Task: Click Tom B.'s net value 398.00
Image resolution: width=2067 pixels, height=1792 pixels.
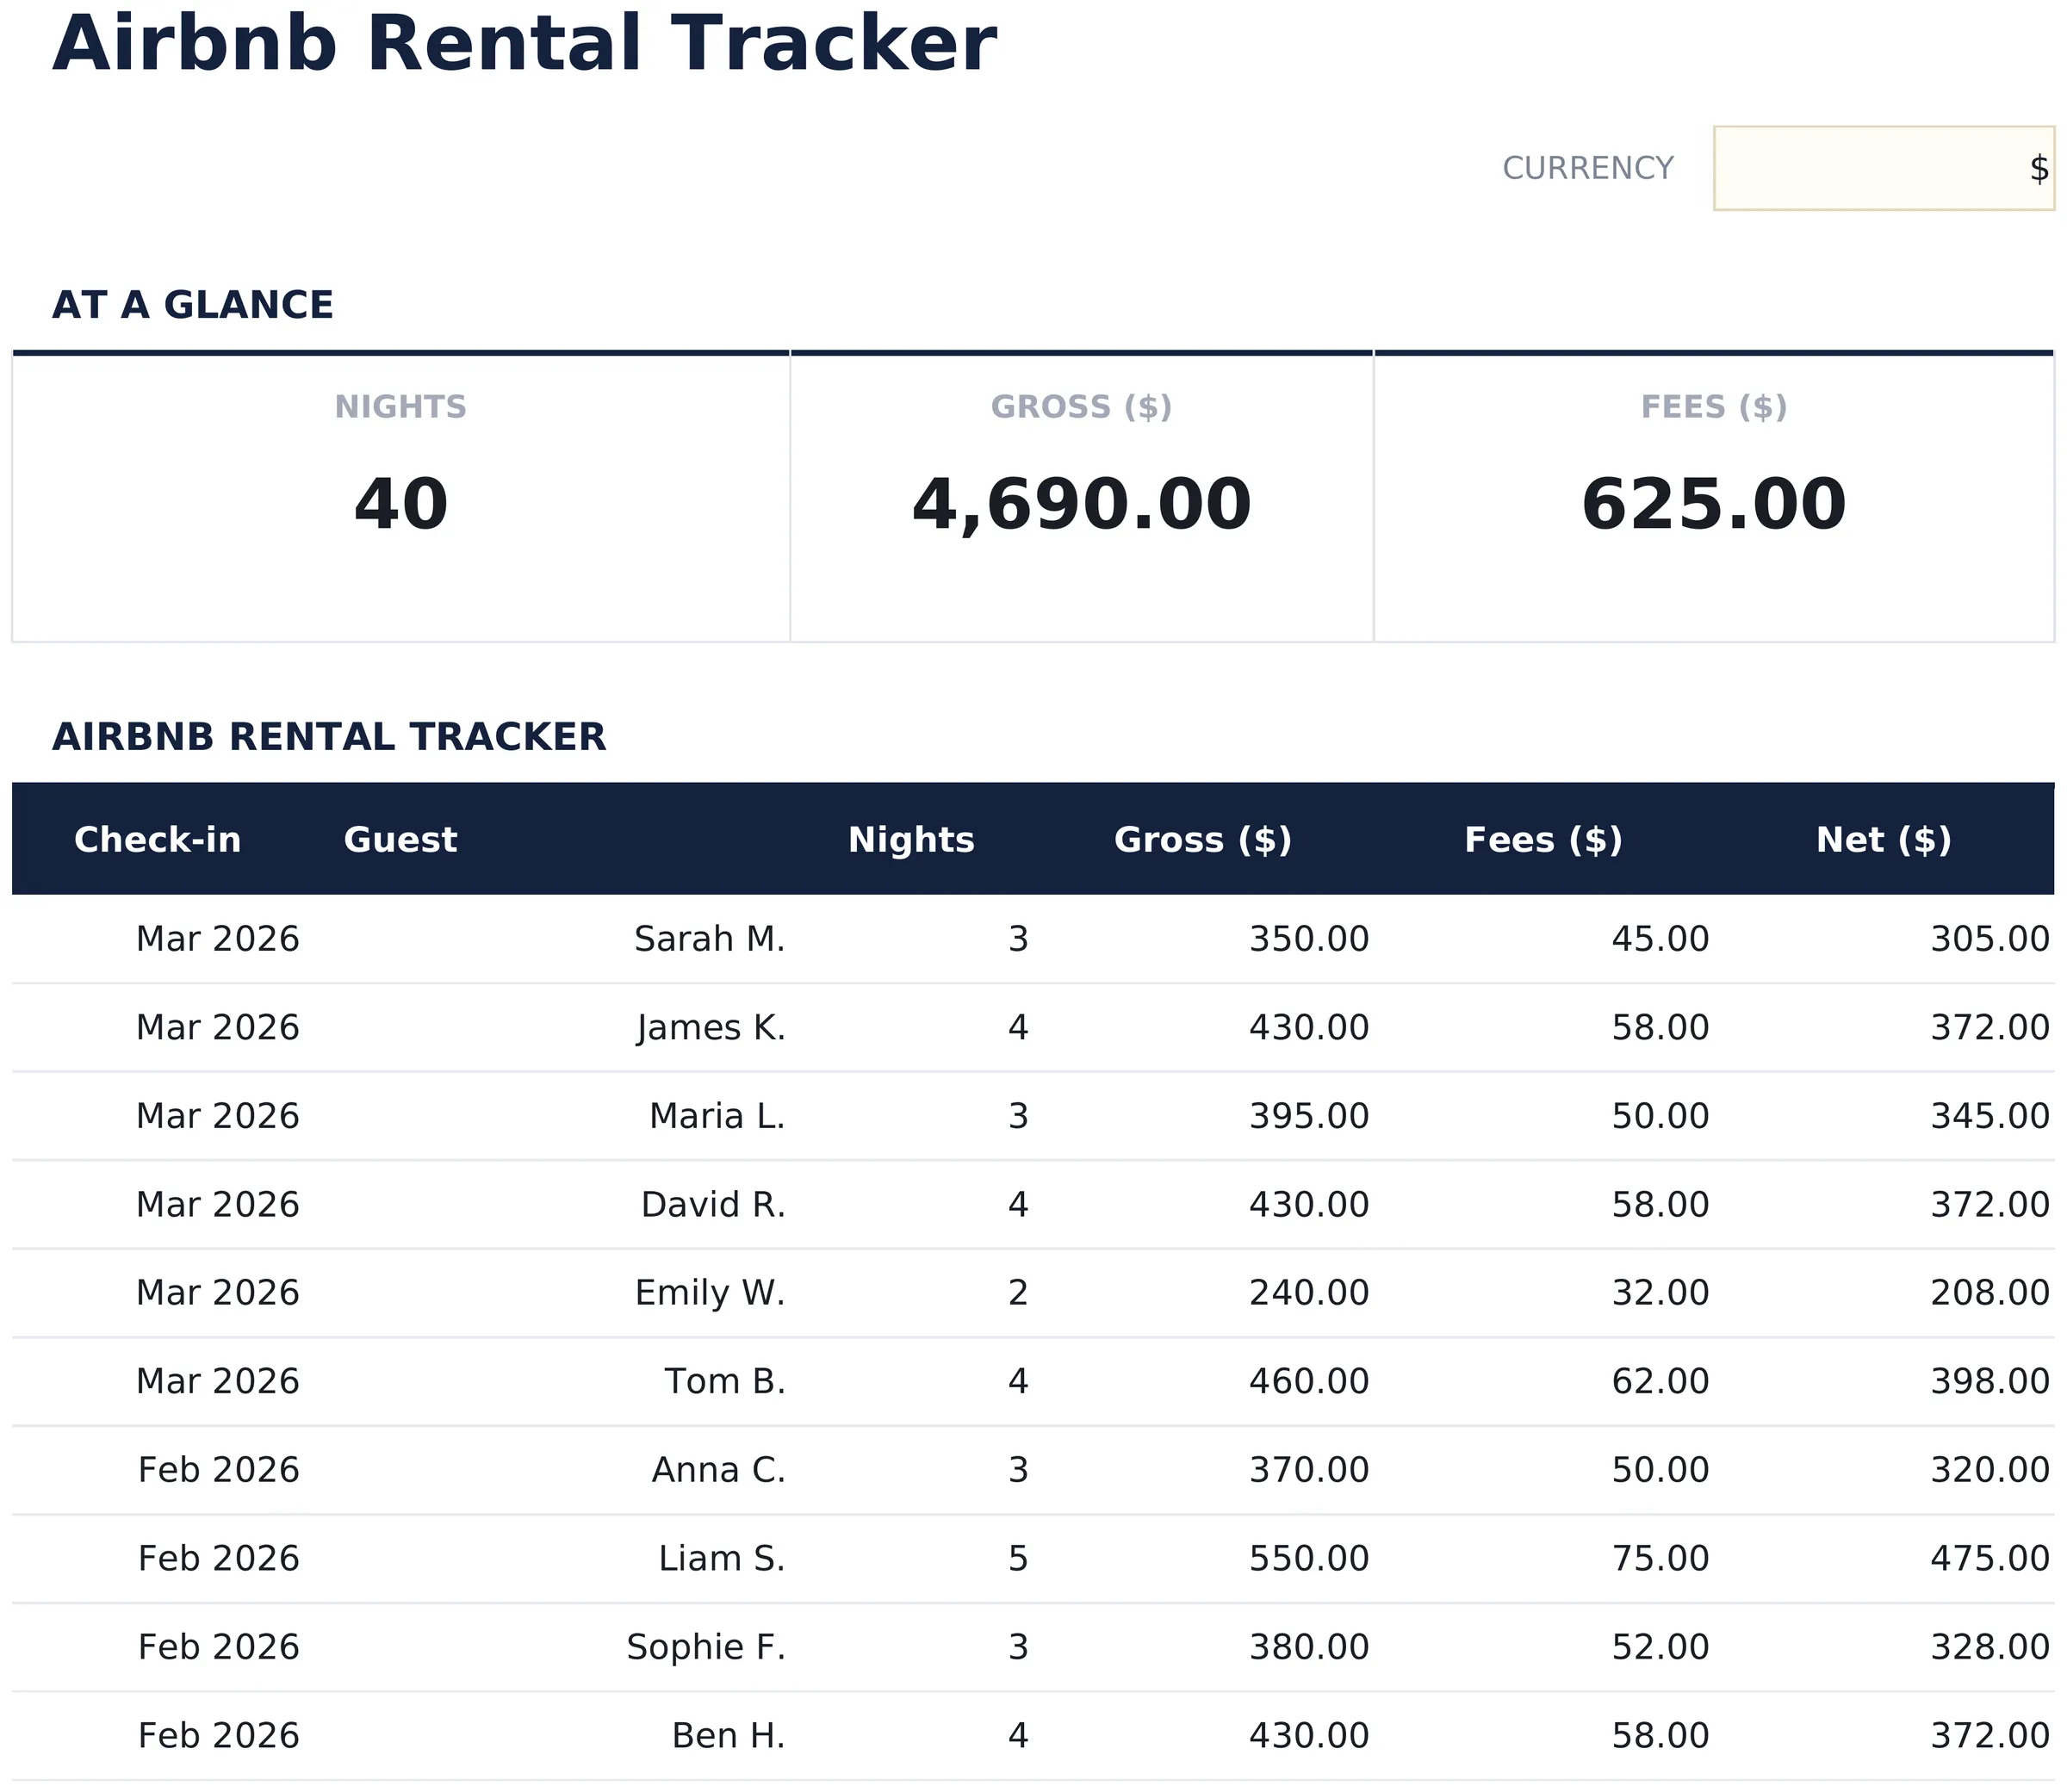Action: 1990,1382
